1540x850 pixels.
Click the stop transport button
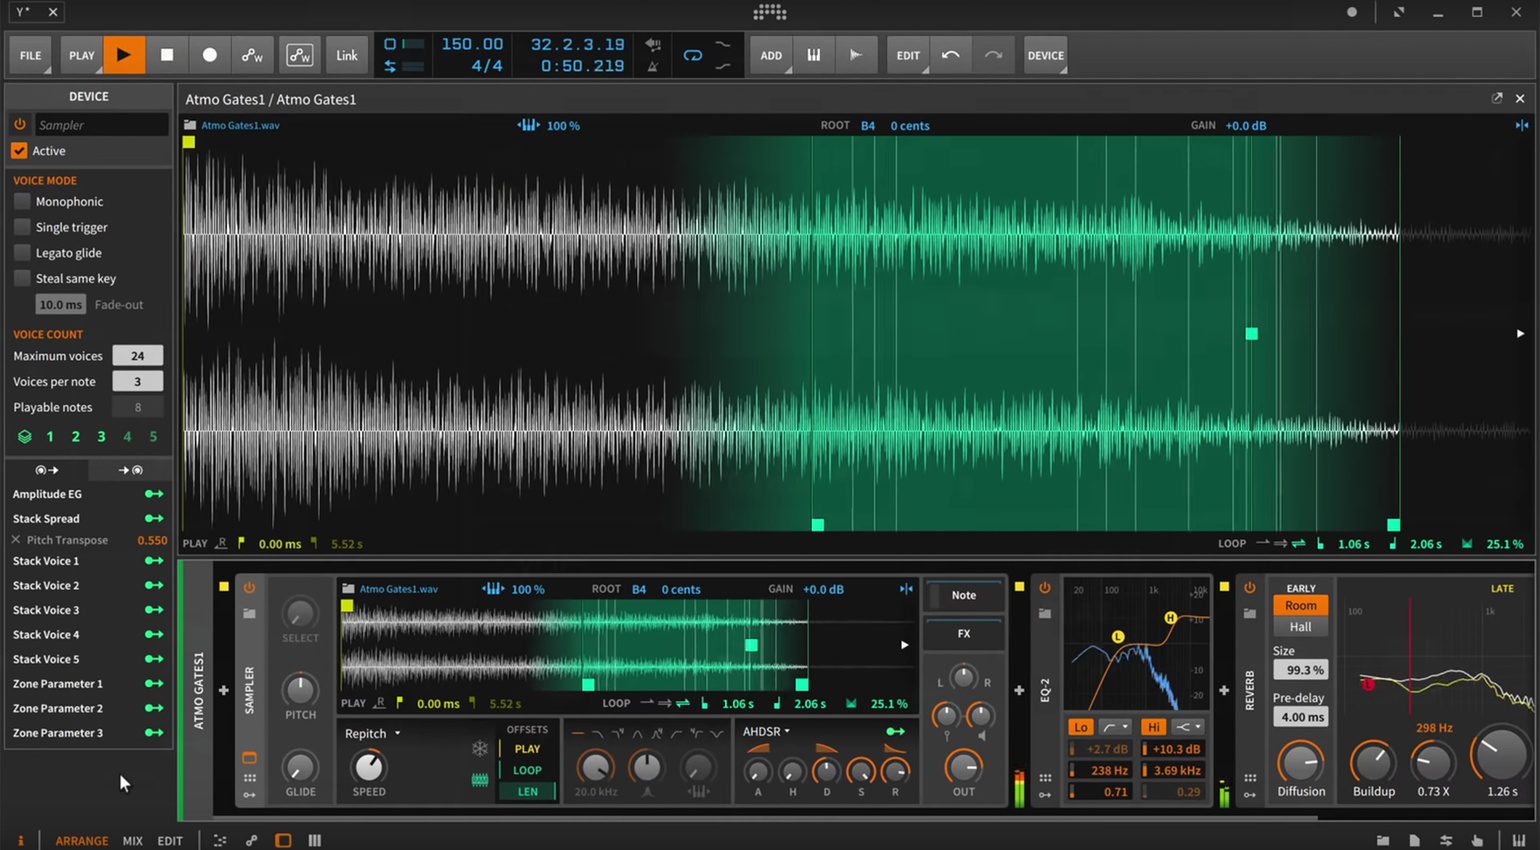point(167,55)
